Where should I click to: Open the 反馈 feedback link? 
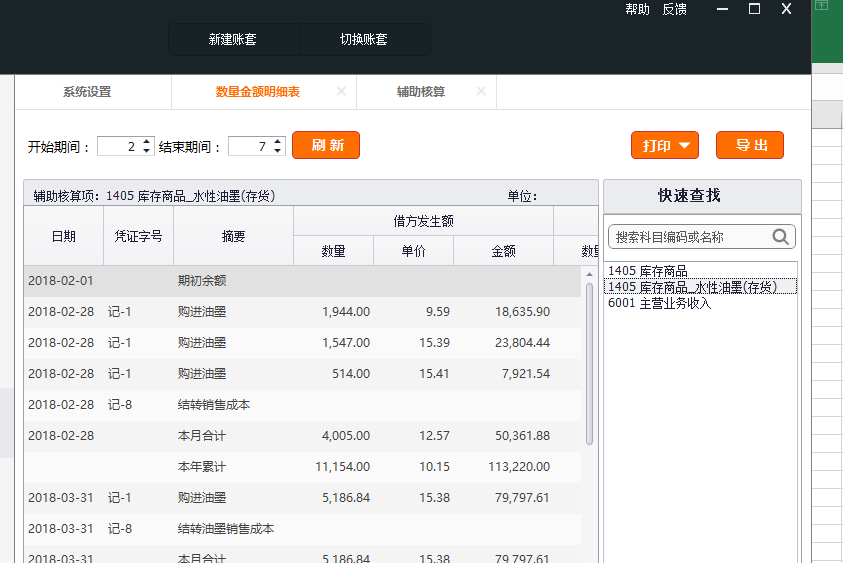(x=674, y=9)
